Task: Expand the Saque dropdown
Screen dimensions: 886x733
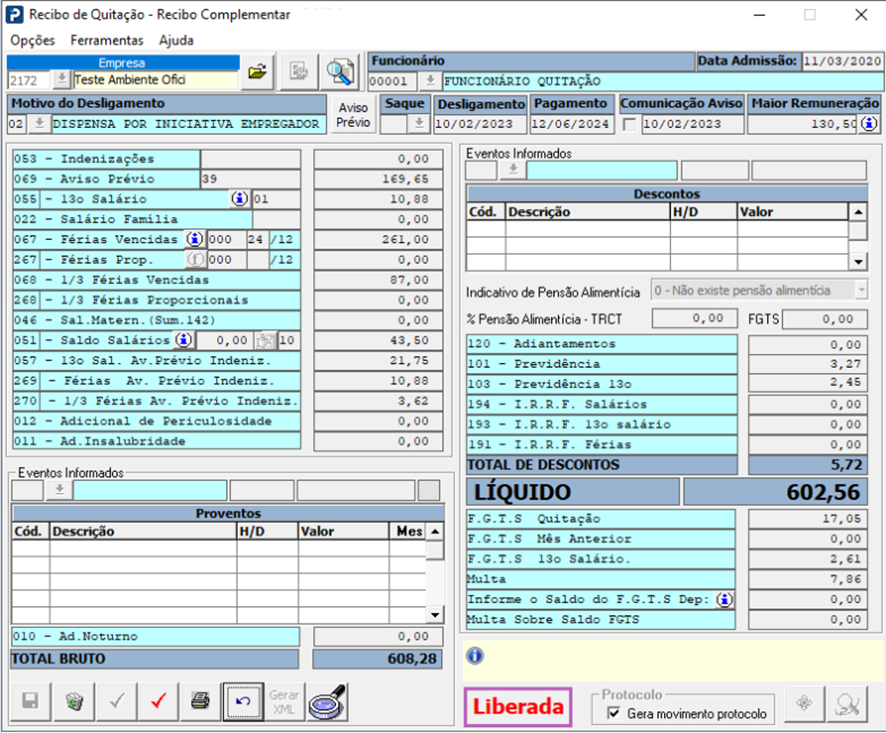Action: (418, 124)
